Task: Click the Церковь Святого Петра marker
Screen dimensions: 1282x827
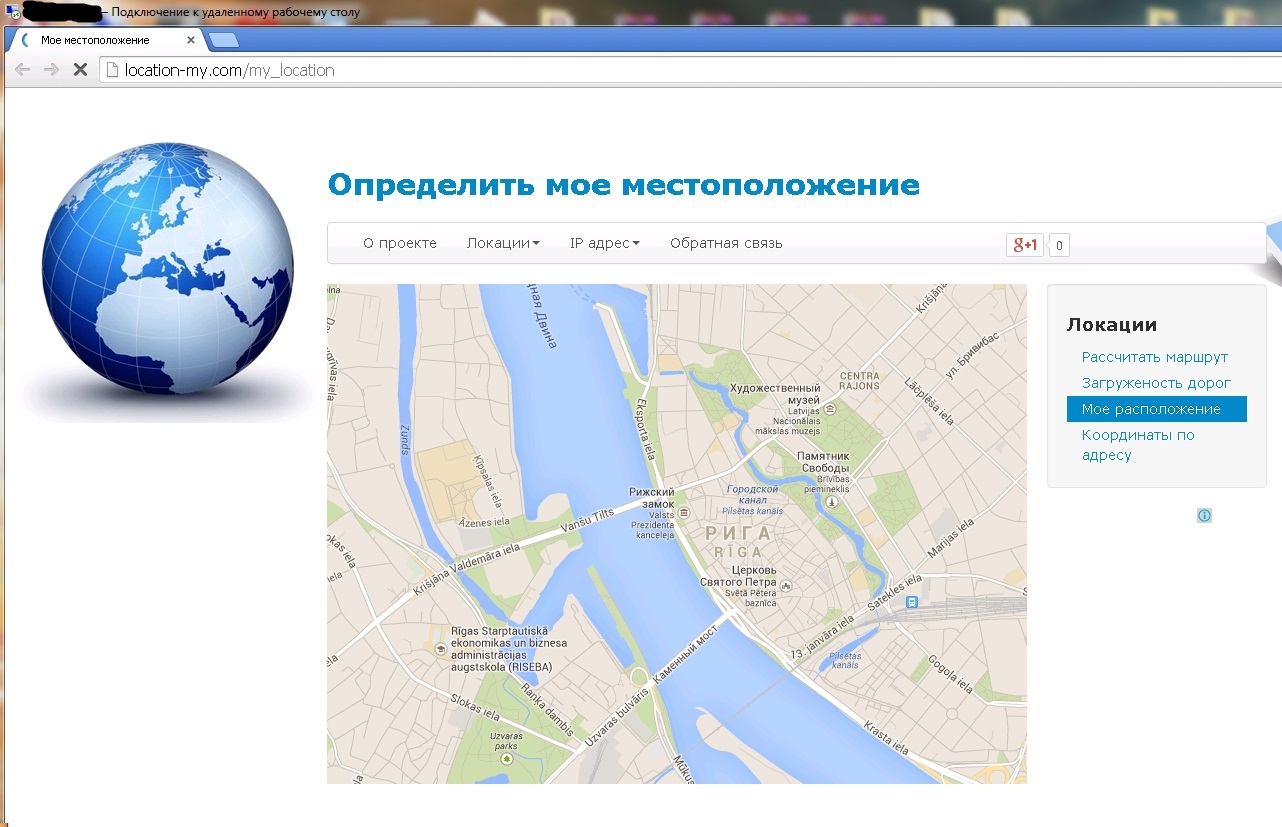Action: (787, 585)
